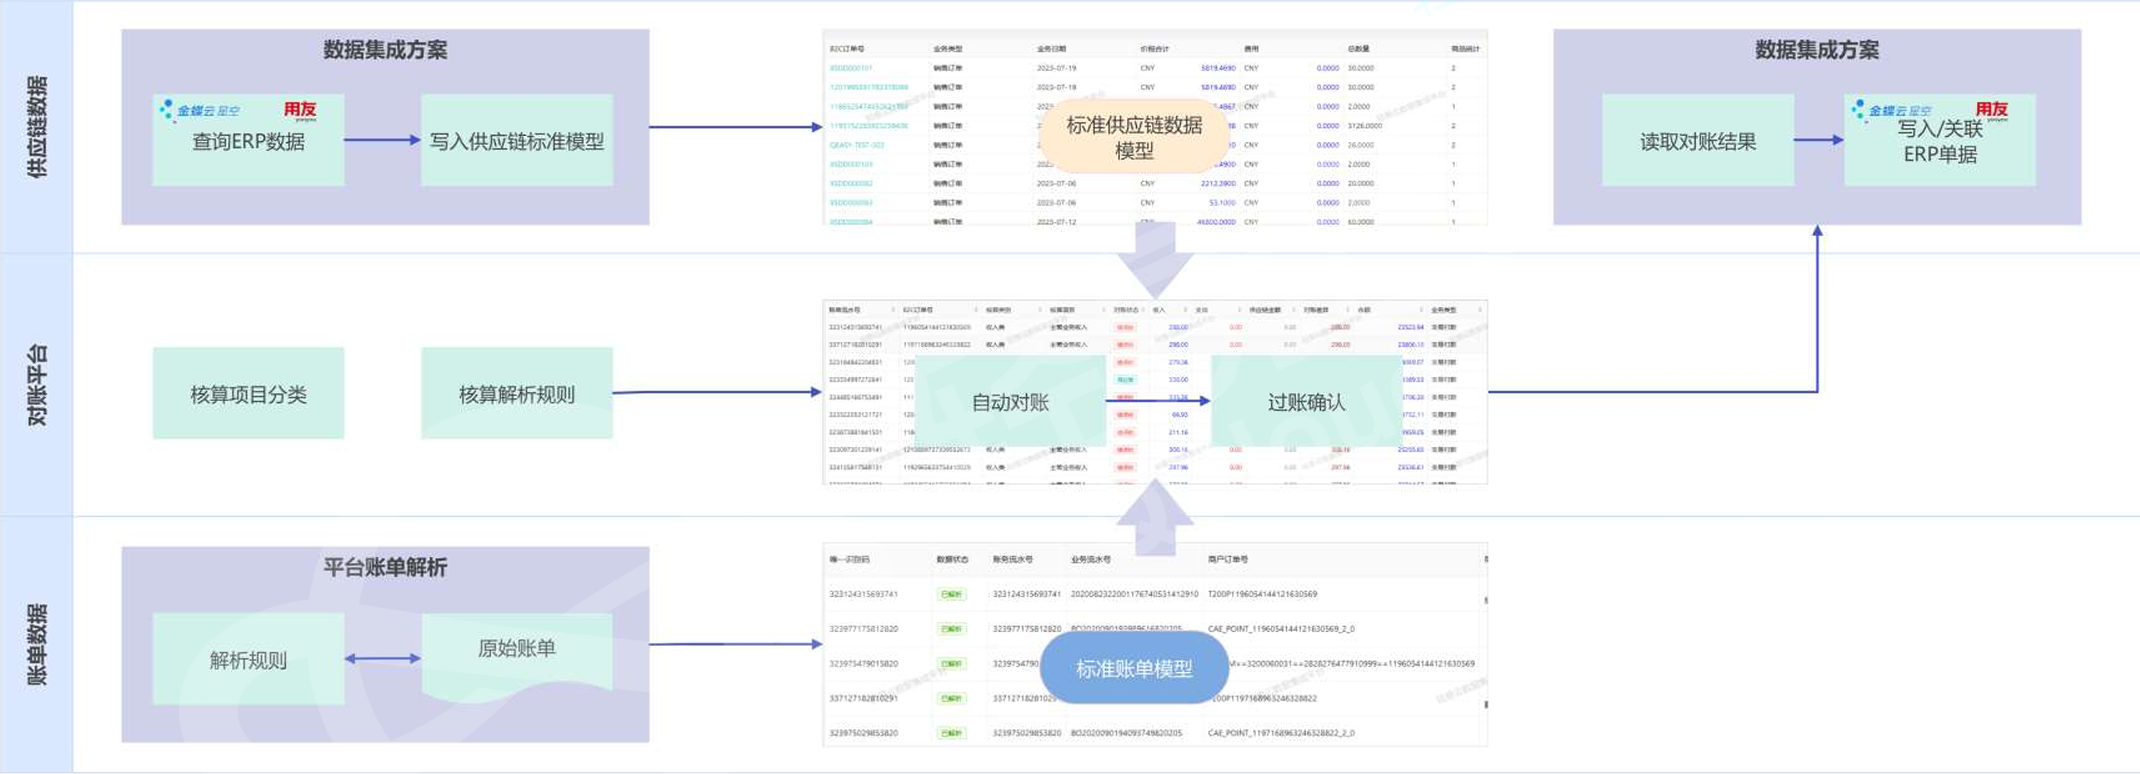Image resolution: width=2140 pixels, height=774 pixels.
Task: Click the 用友 logo above 写入/关联ERP单据
Action: coord(1990,110)
